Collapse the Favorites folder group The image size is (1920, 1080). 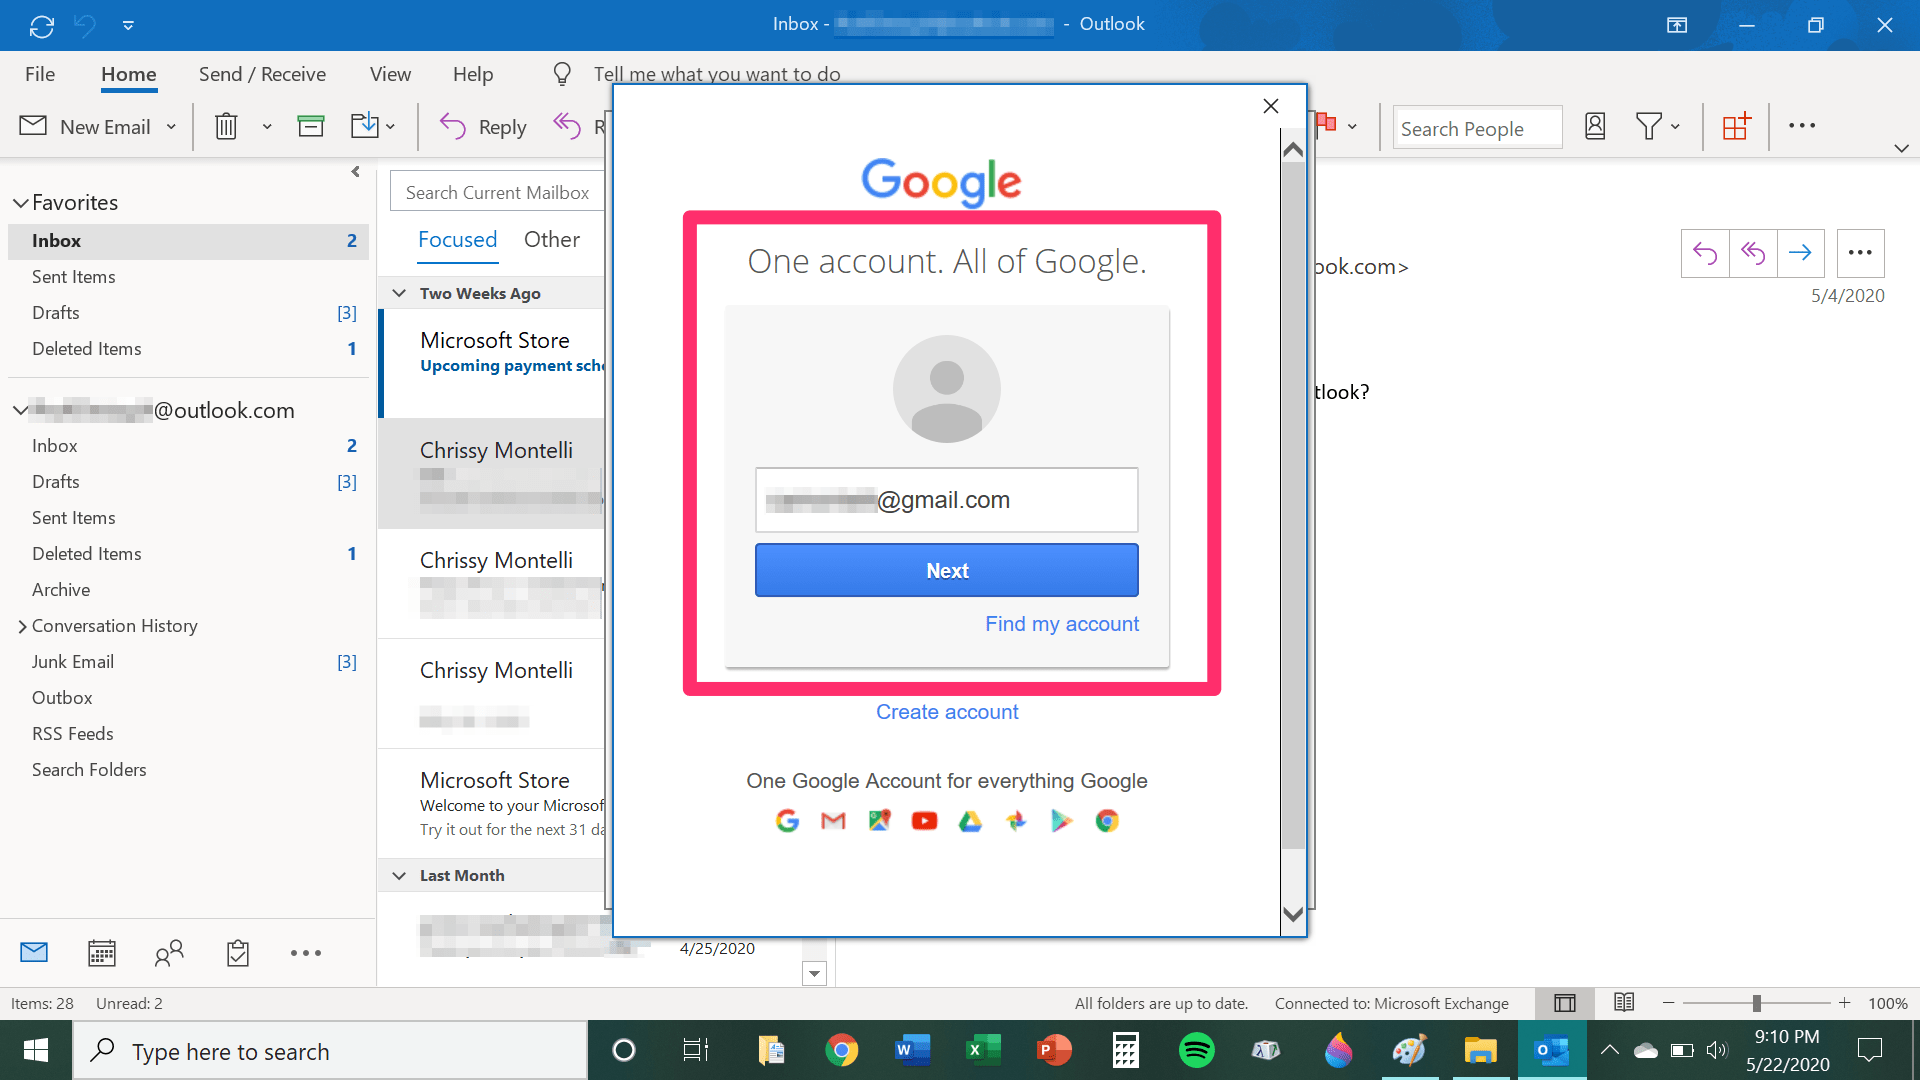pos(20,203)
